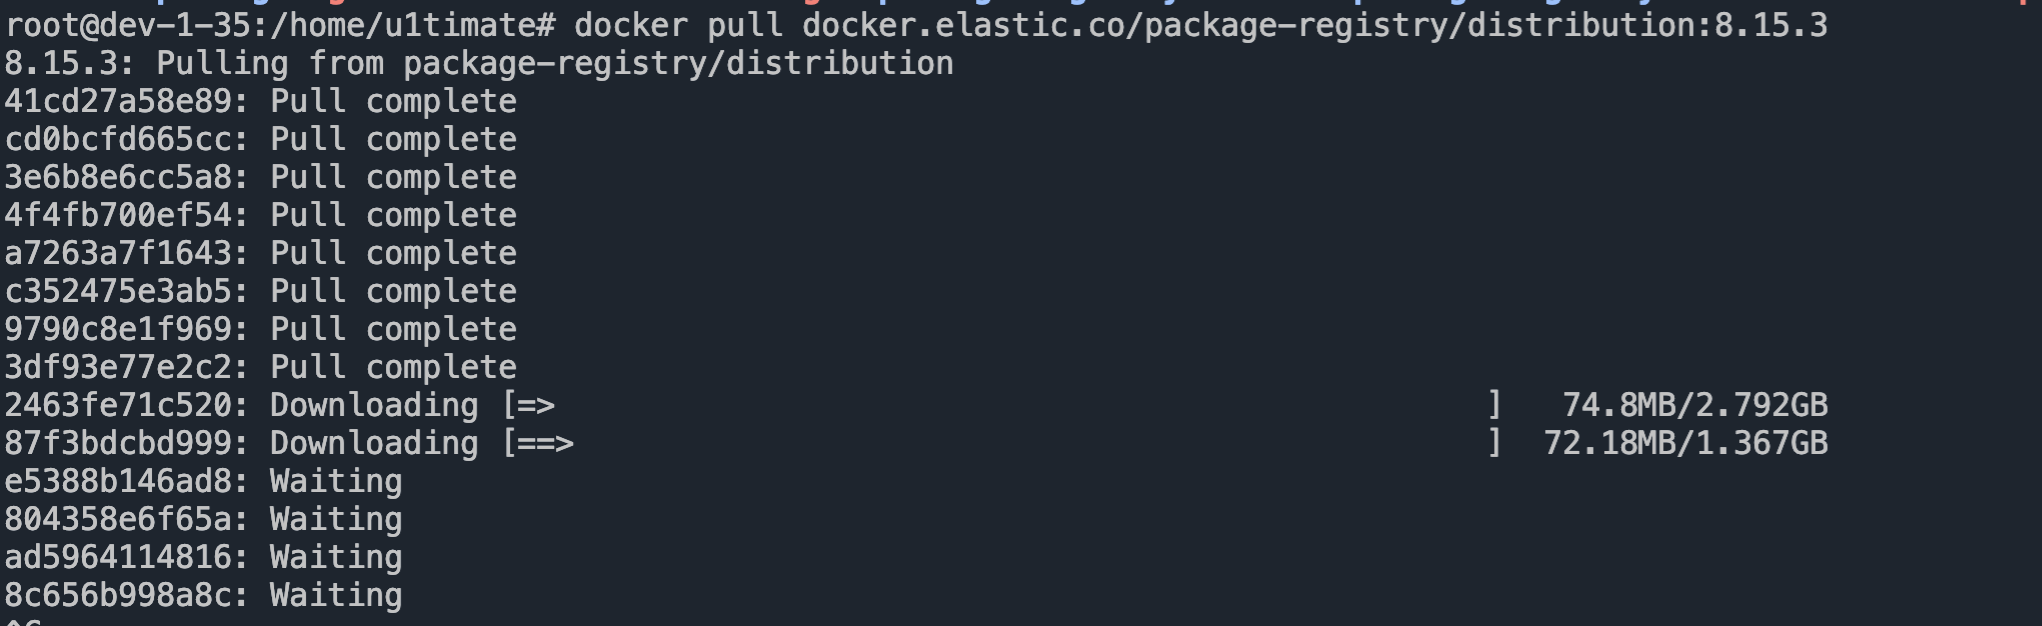The image size is (2042, 626).
Task: Click progress bar arrow of layer 2463fe71c520
Action: tap(537, 405)
